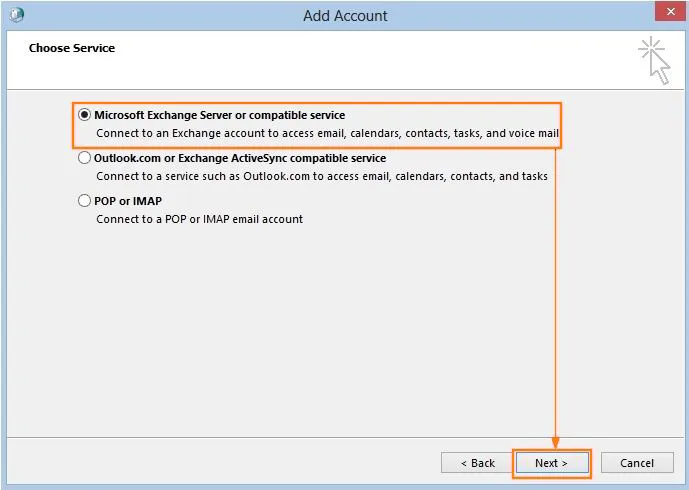Click the "Outlook.com or Exchange ActiveSync compatible service" label
Screen dimensions: 689x490
240,158
